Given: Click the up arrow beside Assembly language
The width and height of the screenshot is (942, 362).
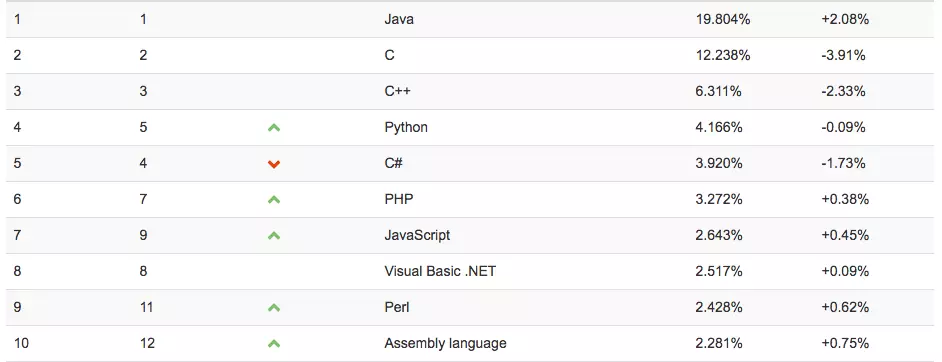Looking at the screenshot, I should pos(274,343).
